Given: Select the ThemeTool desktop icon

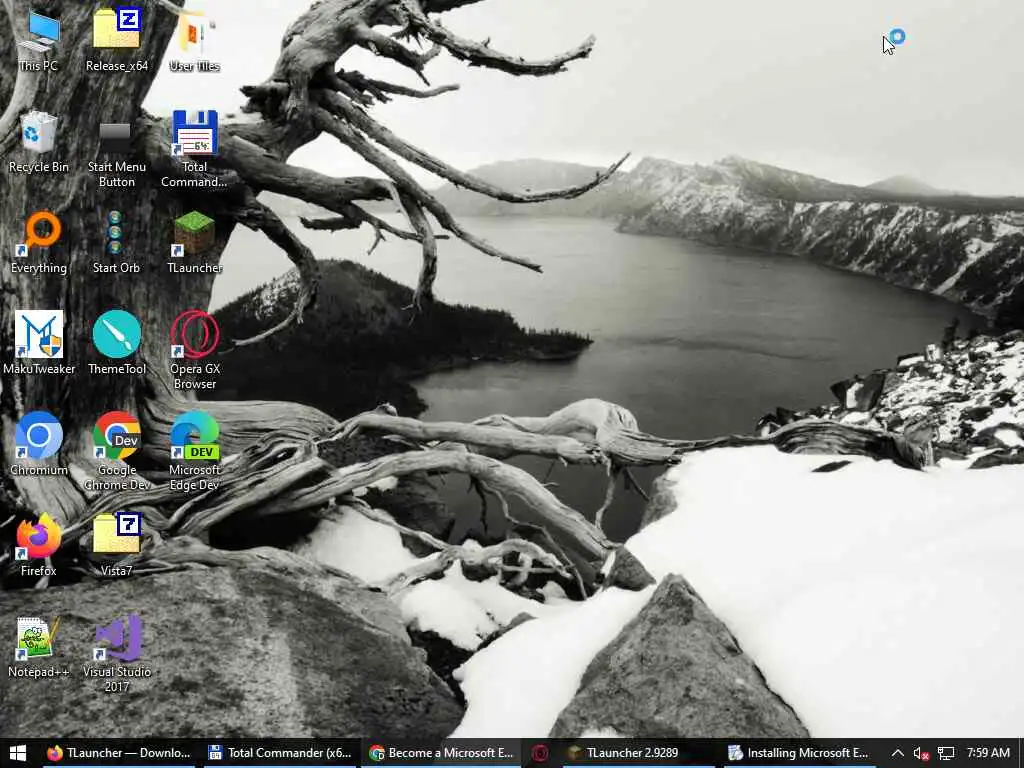Looking at the screenshot, I should pyautogui.click(x=117, y=343).
